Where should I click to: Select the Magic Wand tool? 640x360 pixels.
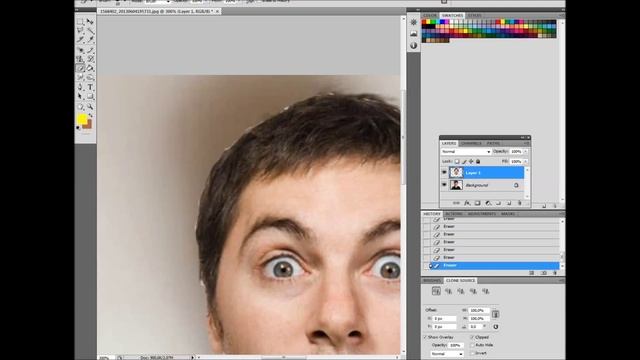pyautogui.click(x=90, y=31)
